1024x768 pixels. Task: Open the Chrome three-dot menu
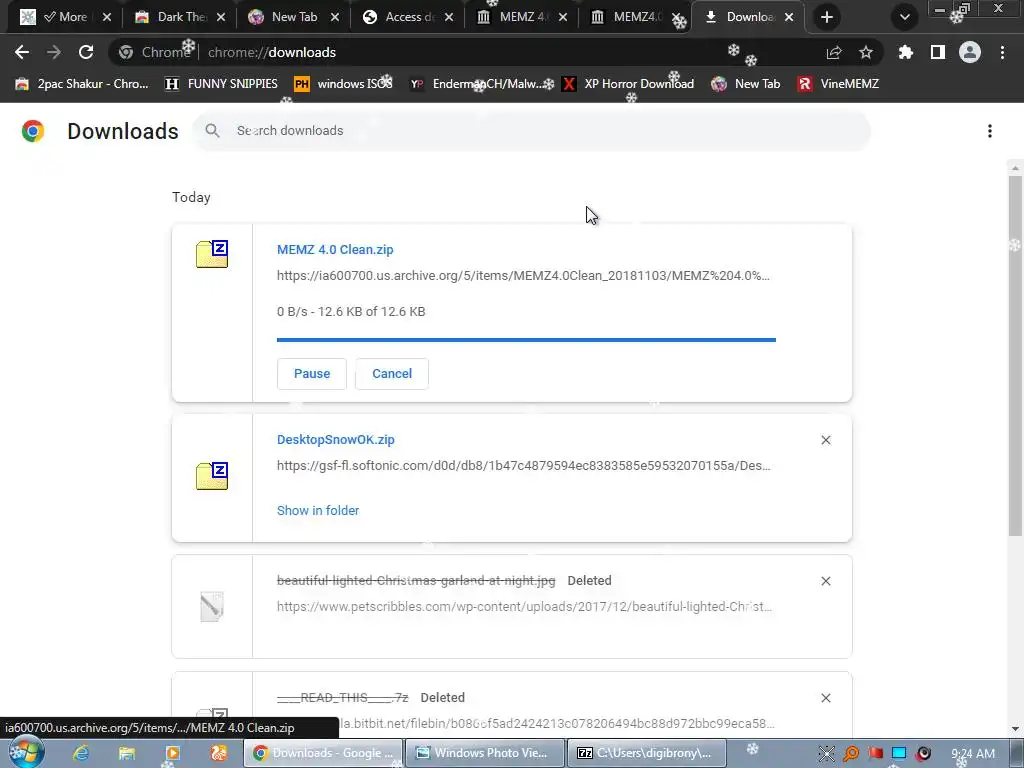(1002, 52)
